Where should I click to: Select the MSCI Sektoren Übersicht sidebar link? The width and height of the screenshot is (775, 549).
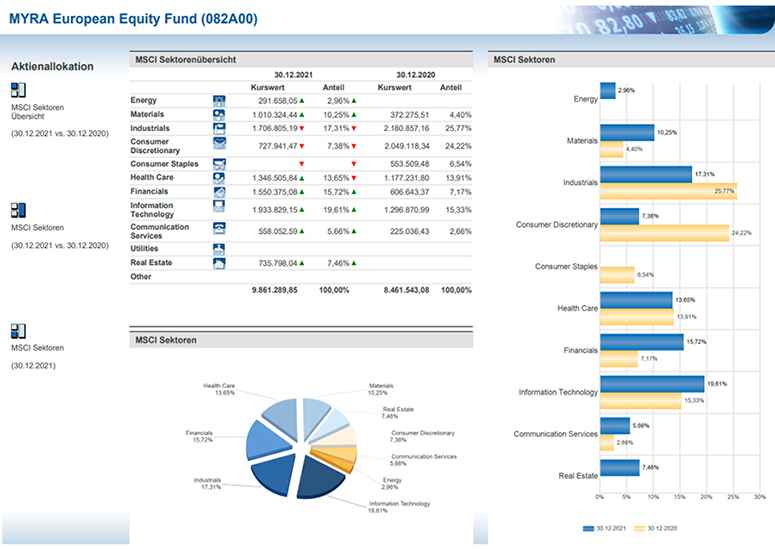point(36,109)
